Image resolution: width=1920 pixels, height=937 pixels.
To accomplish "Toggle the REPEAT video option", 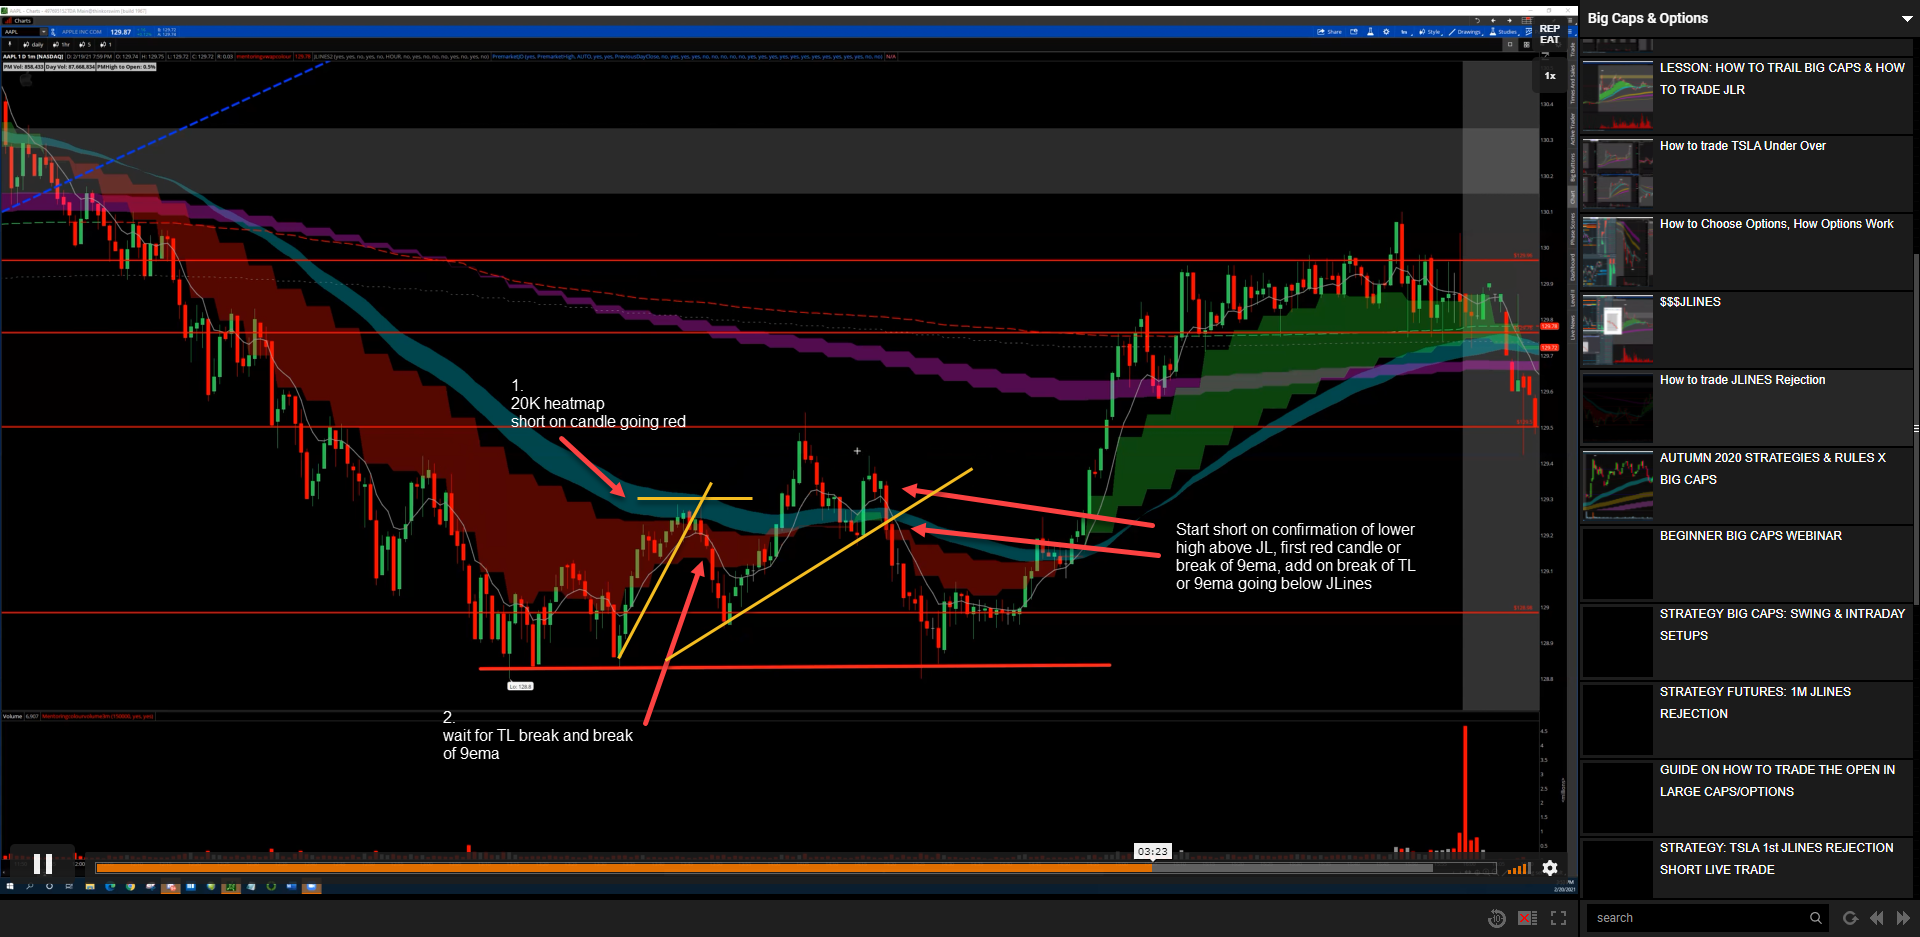I will click(x=1550, y=34).
